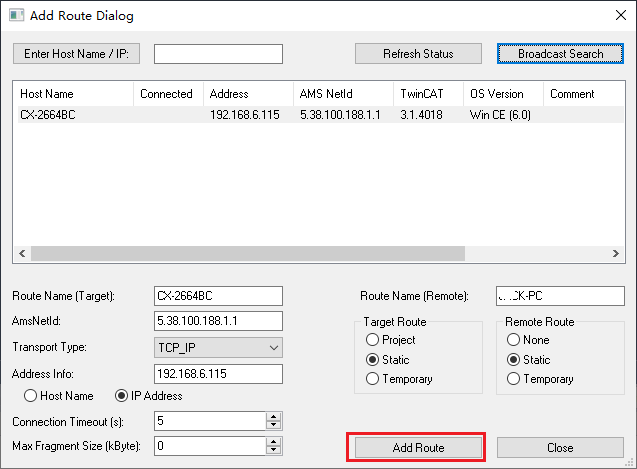Select Temporary under Target Route
This screenshot has width=637, height=469.
[373, 379]
